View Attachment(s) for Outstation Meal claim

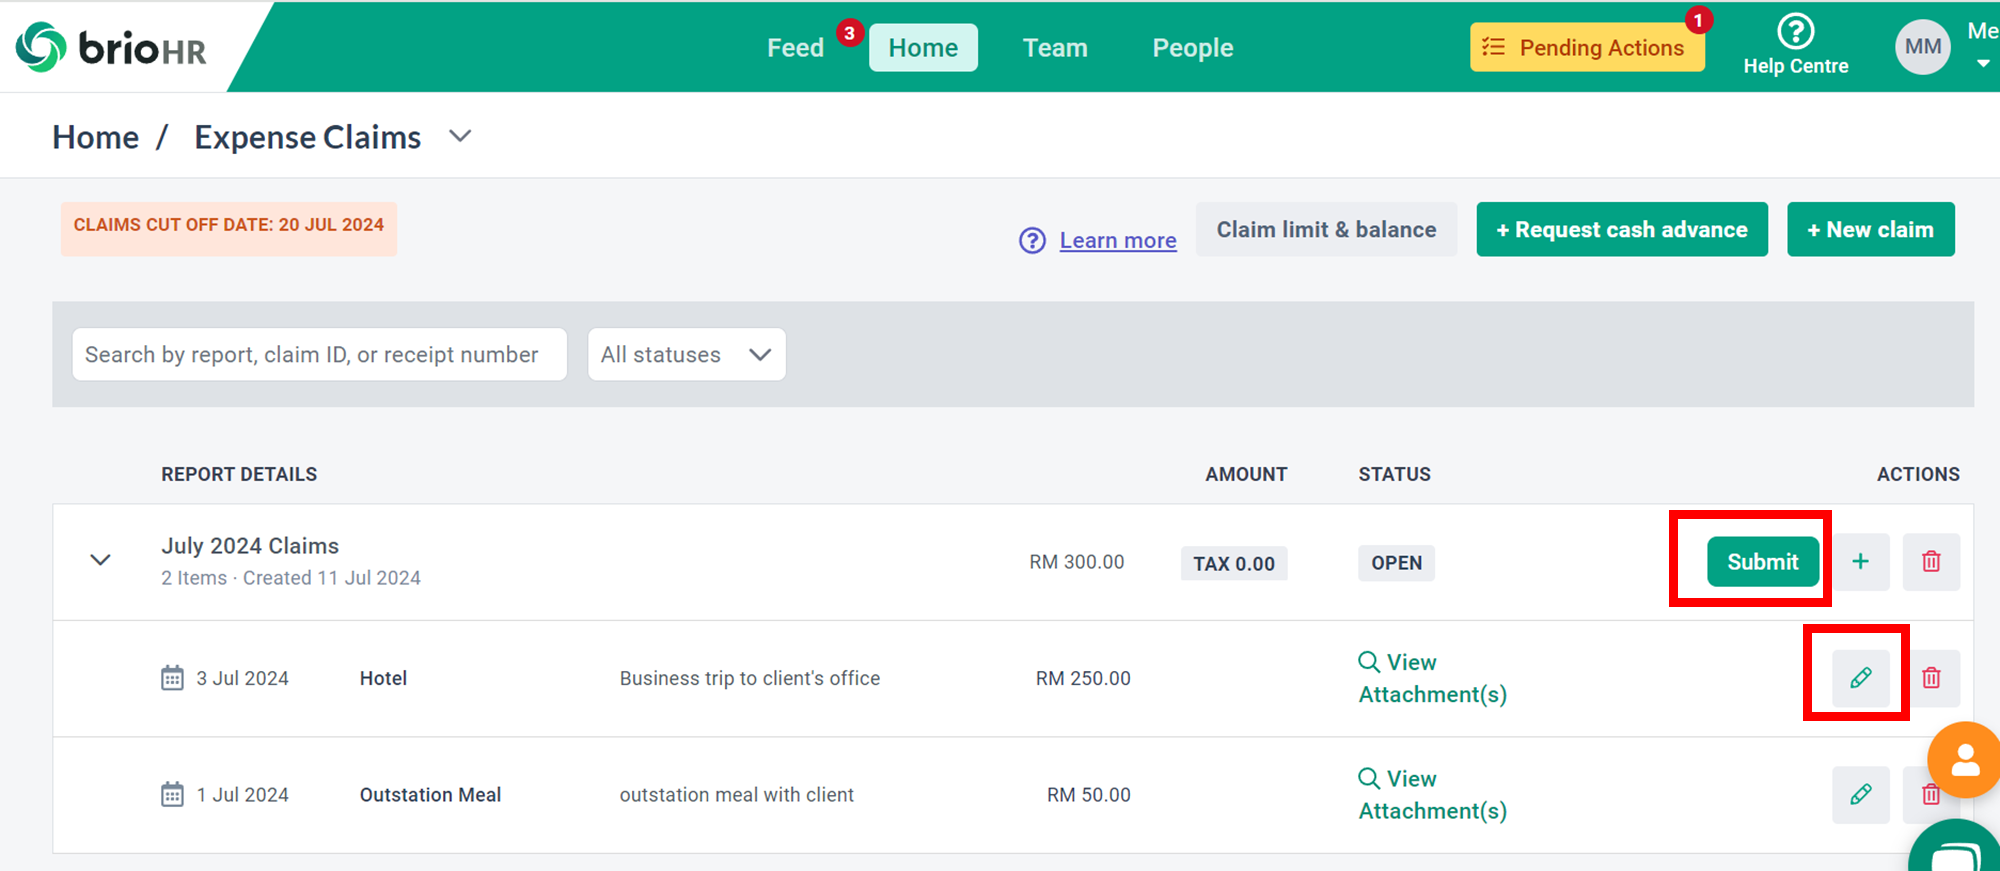[1432, 794]
